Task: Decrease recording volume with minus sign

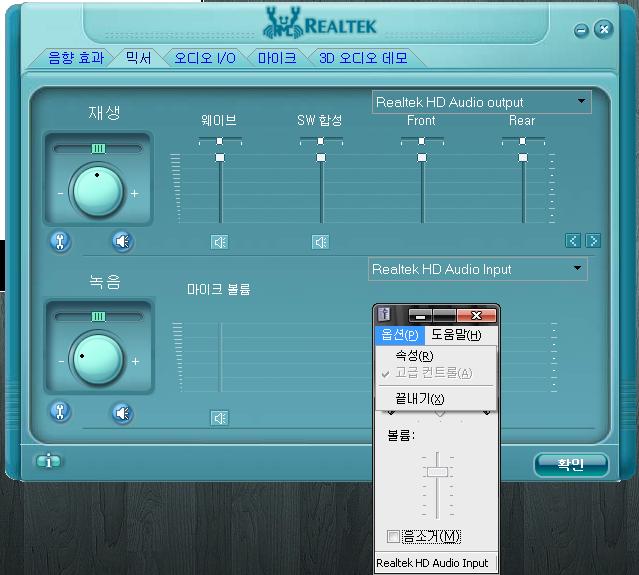Action: click(x=61, y=361)
